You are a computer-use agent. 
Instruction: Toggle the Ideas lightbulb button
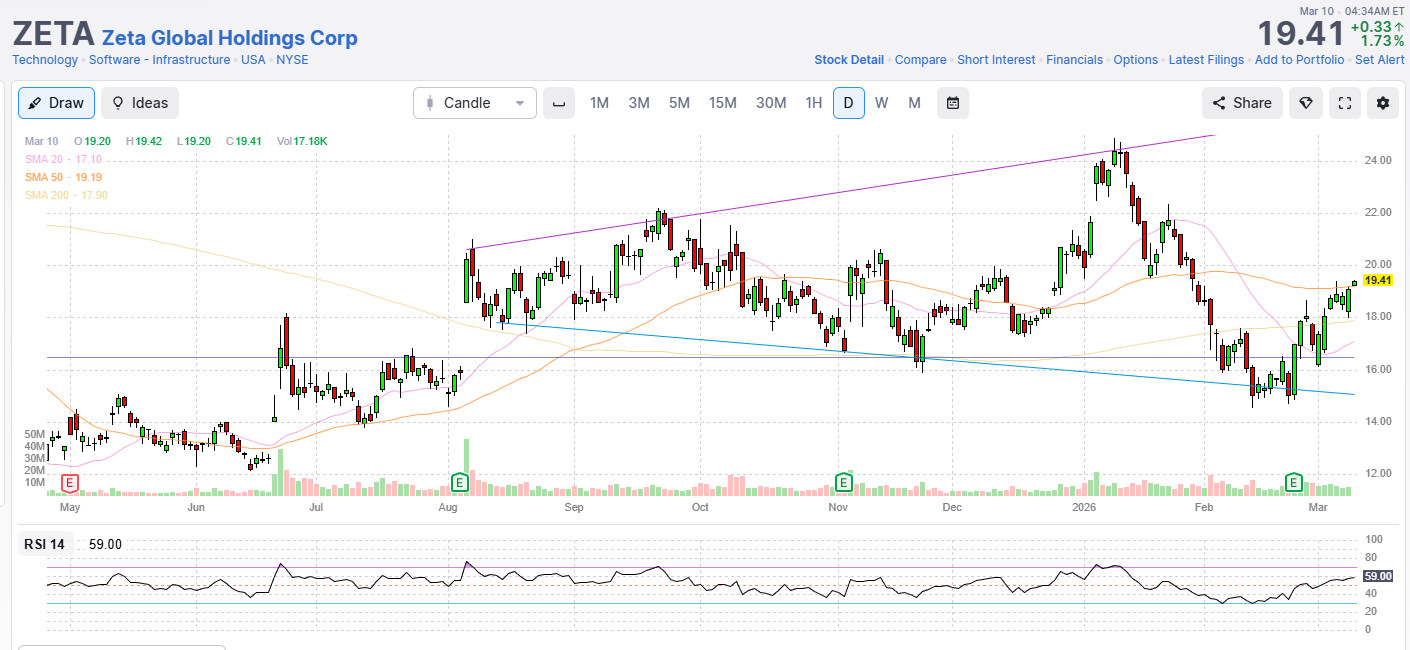140,103
